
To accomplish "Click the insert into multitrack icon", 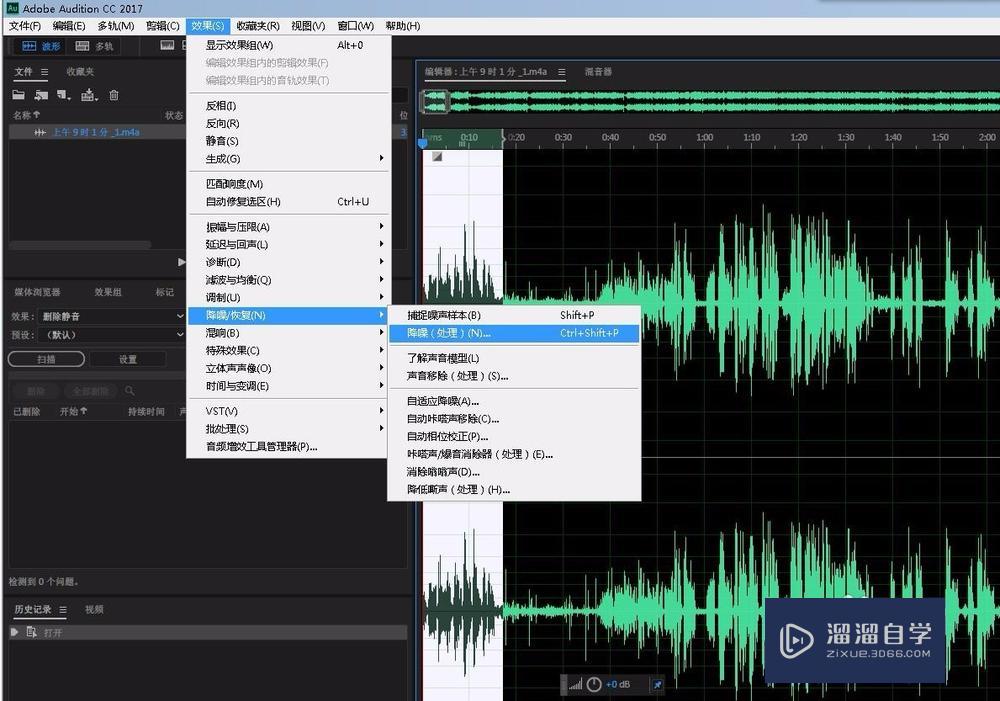I will tap(89, 96).
